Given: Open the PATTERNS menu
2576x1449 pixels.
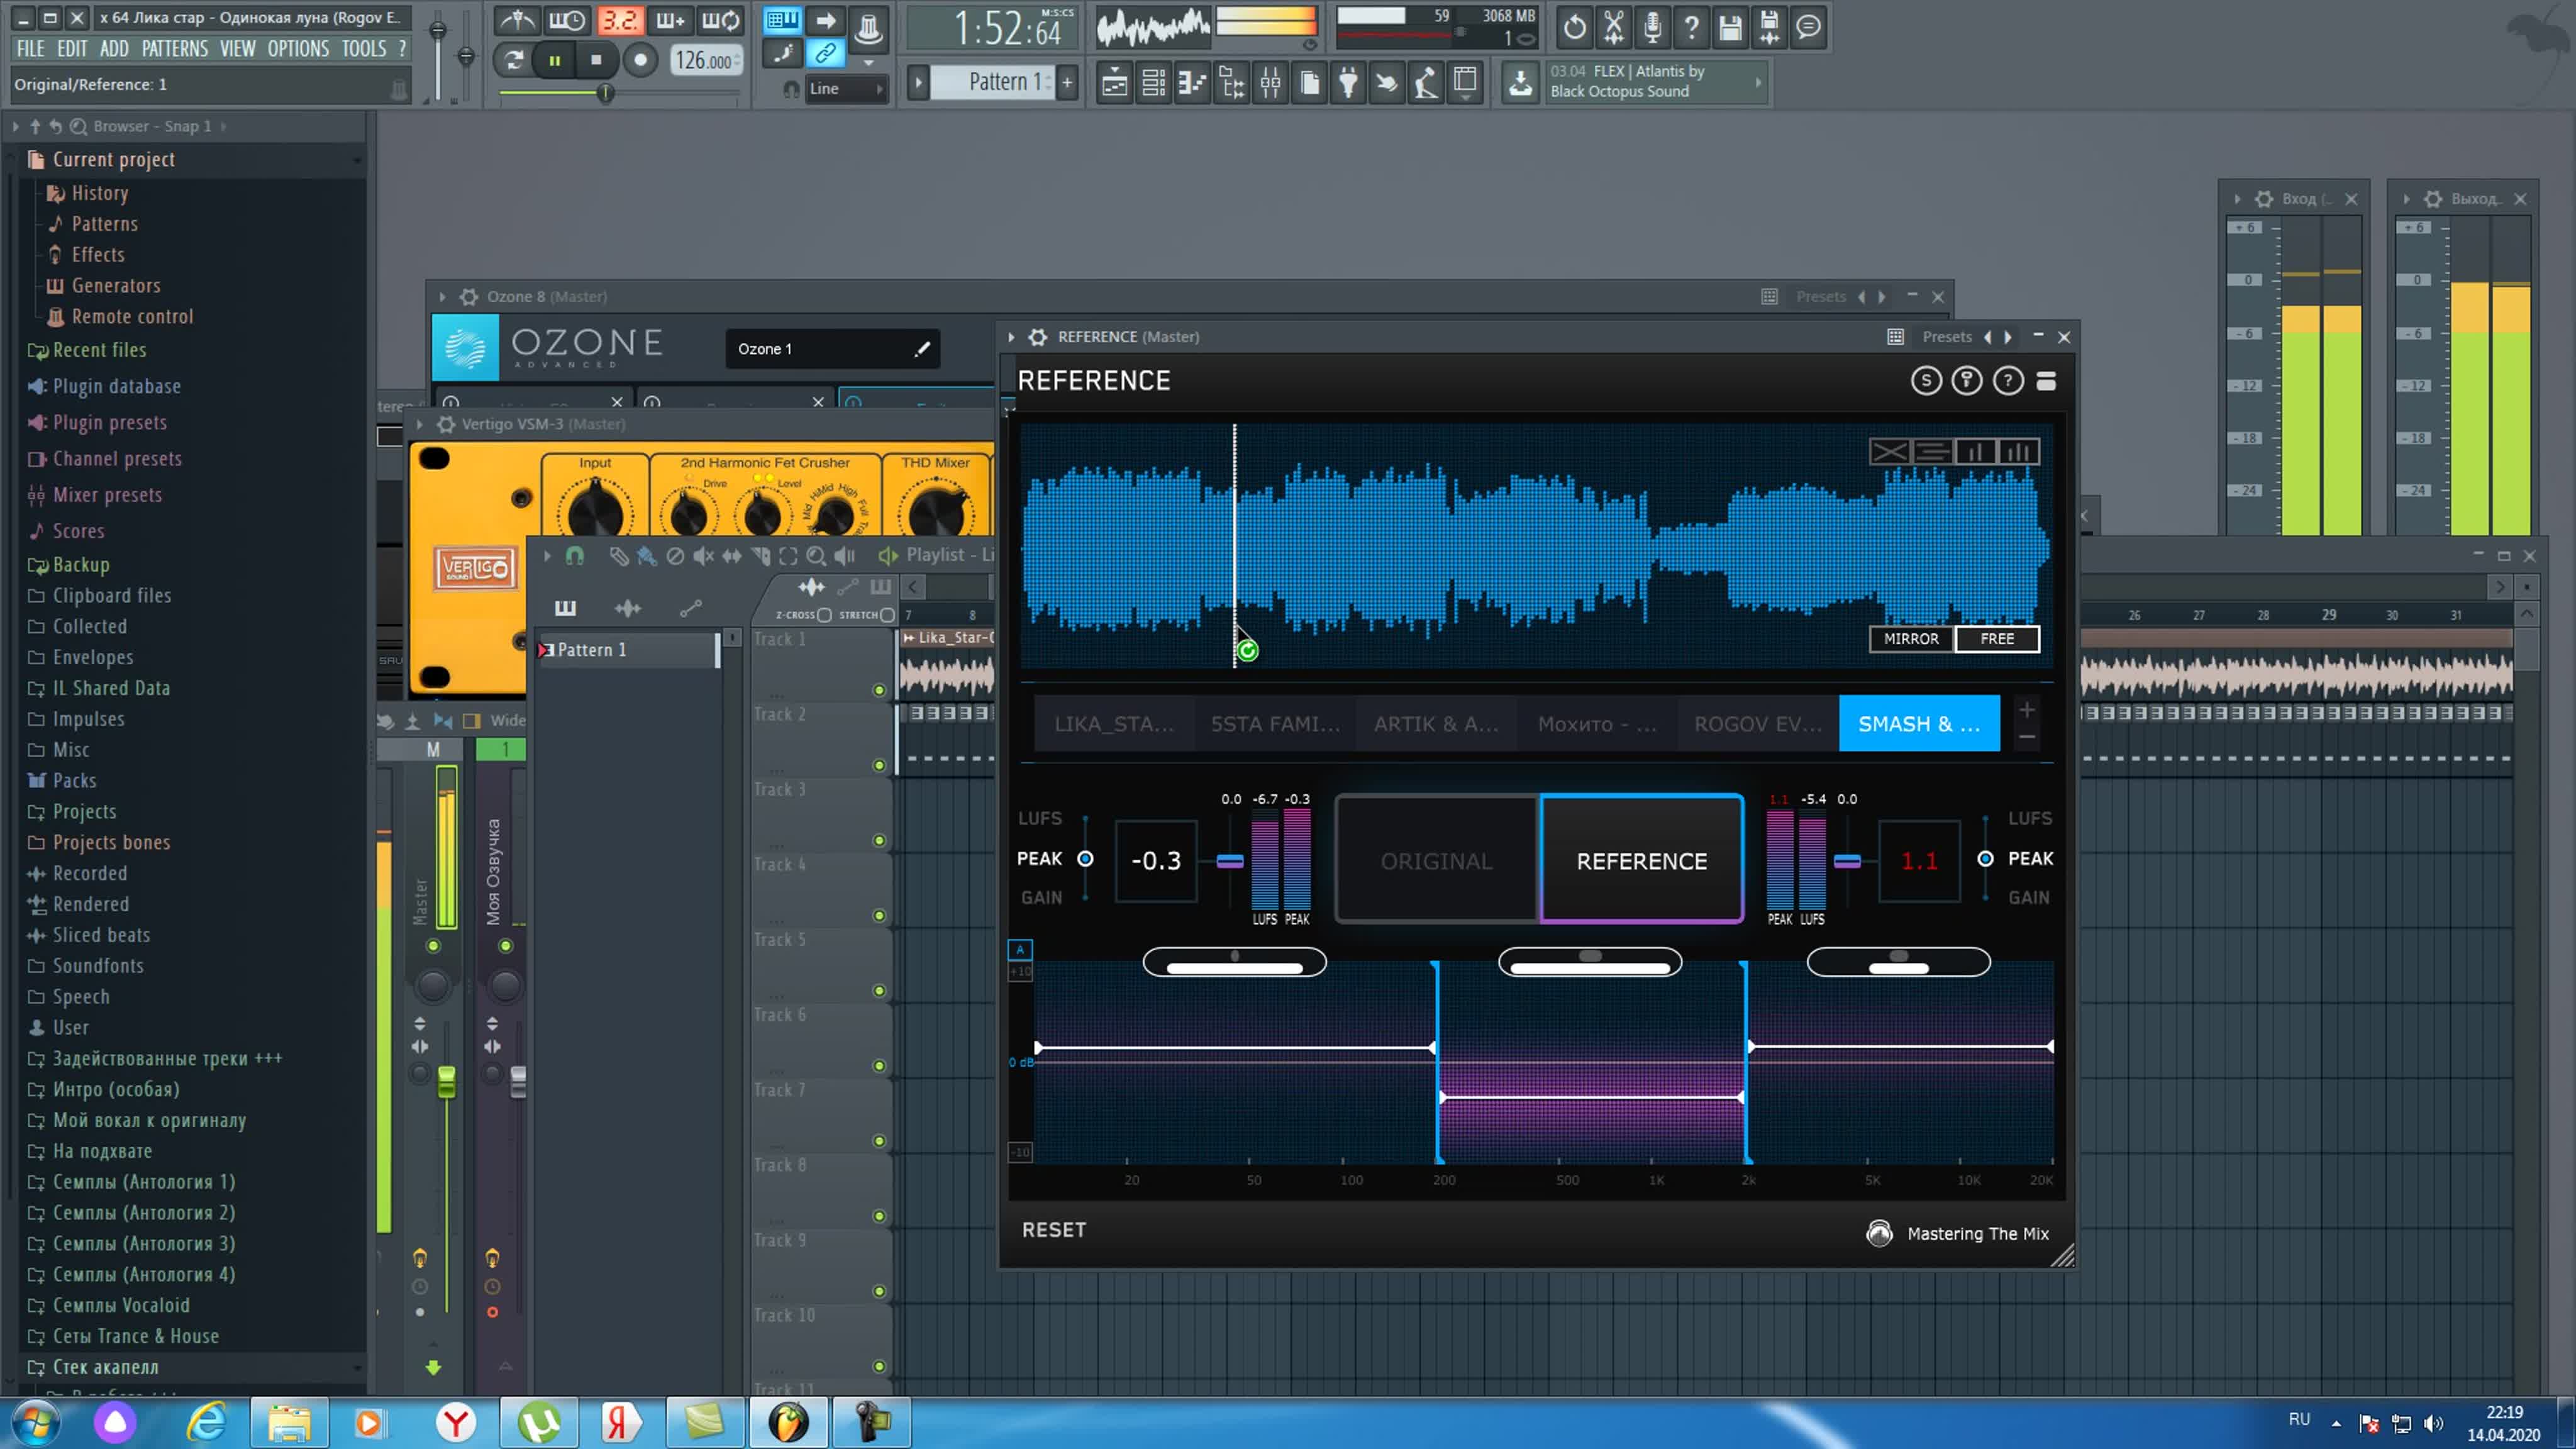Looking at the screenshot, I should (175, 49).
